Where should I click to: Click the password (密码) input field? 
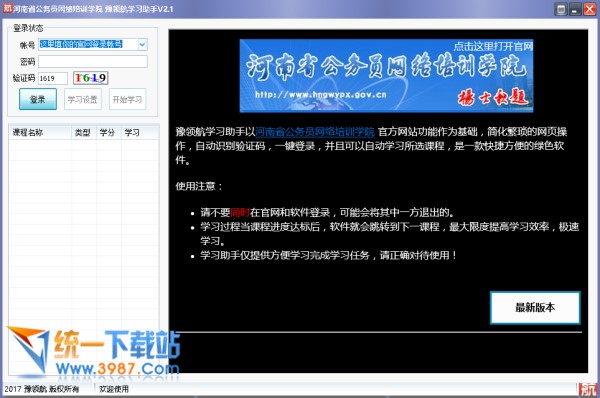[93, 61]
